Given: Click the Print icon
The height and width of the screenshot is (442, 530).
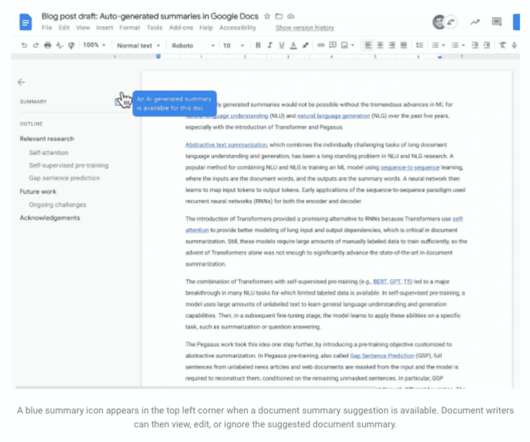Looking at the screenshot, I should coord(48,45).
